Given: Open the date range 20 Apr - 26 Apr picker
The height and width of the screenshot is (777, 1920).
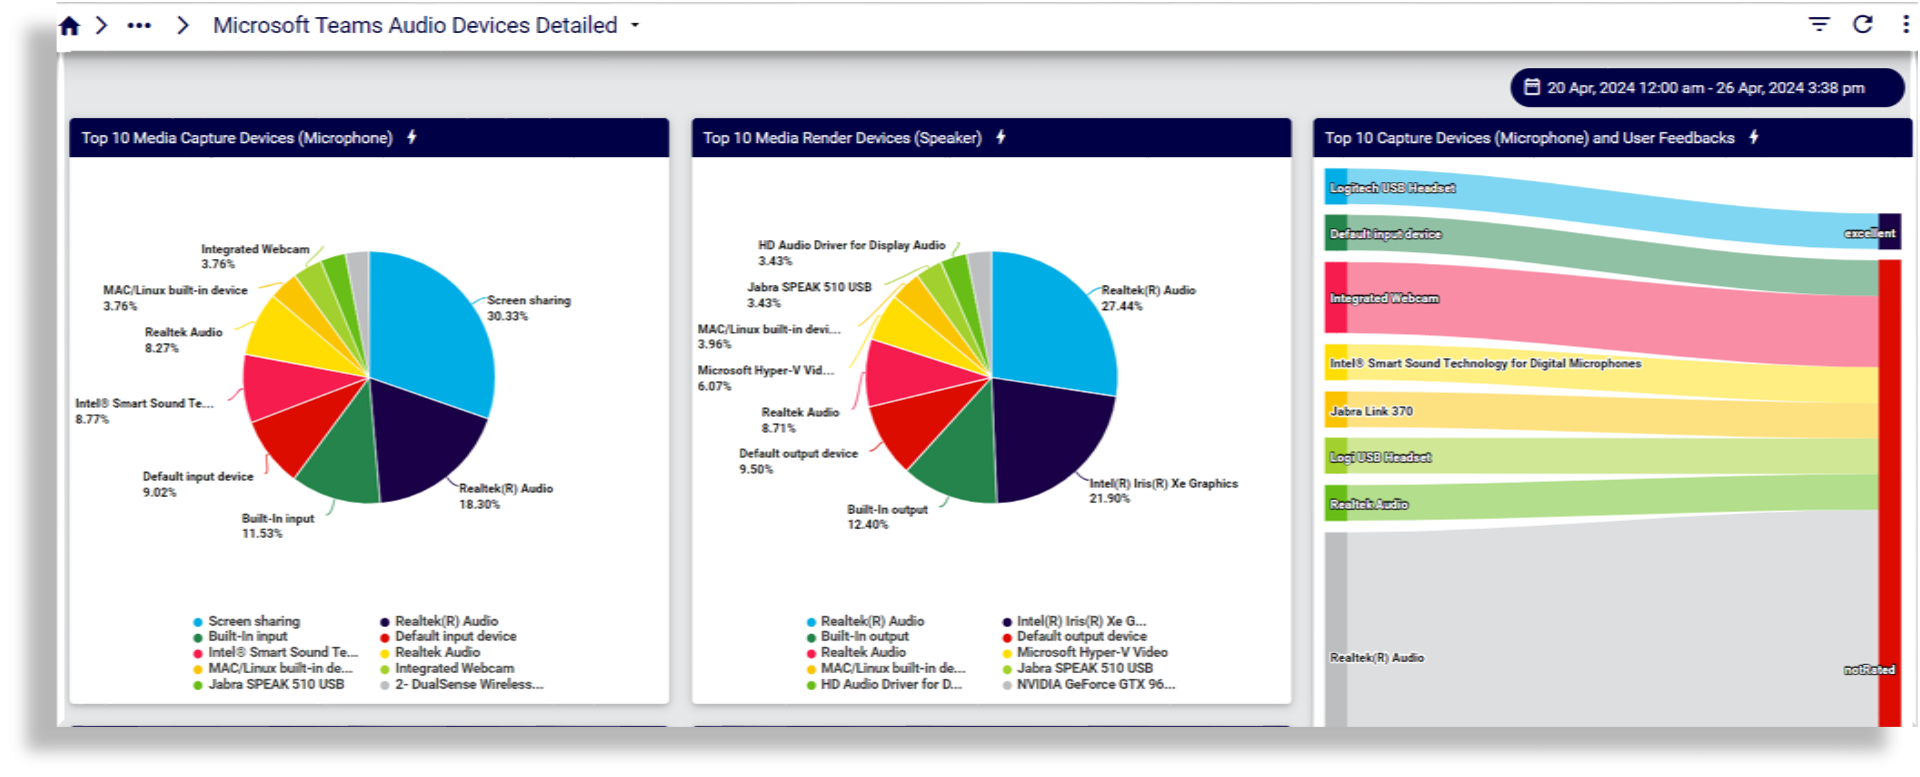Looking at the screenshot, I should pyautogui.click(x=1706, y=87).
